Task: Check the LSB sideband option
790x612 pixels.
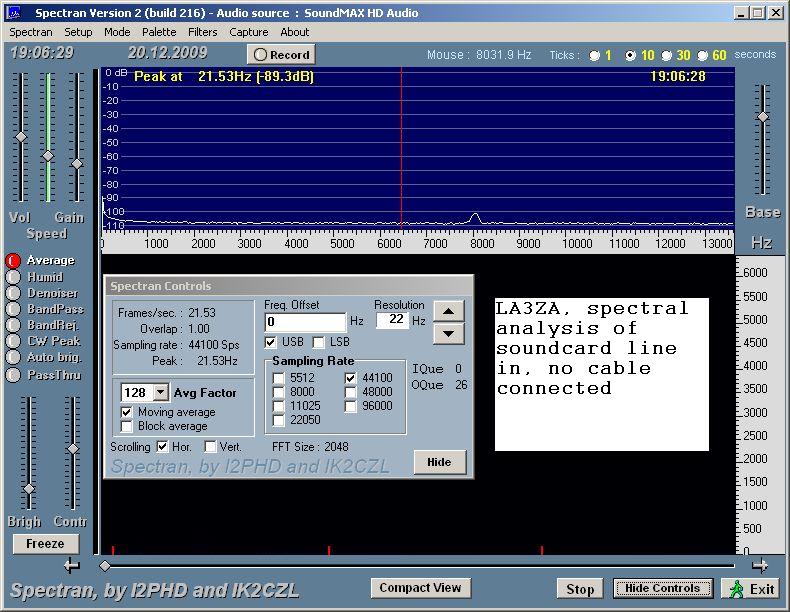Action: (319, 342)
